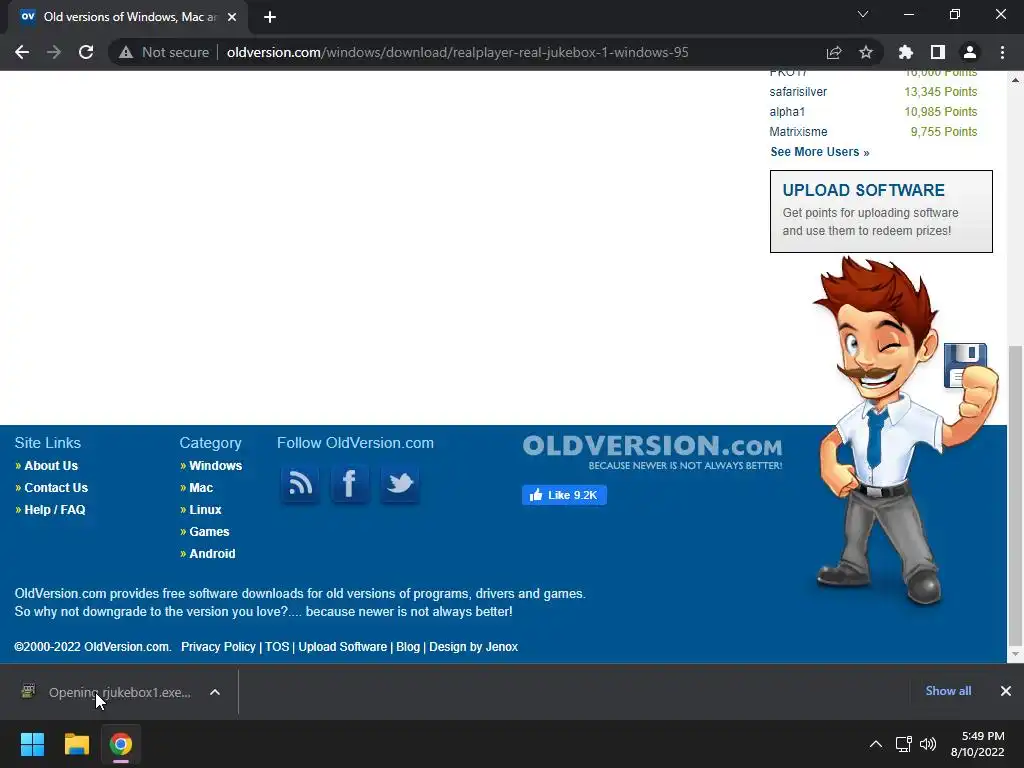Open the network status tray icon
Viewport: 1024px width, 768px height.
(904, 744)
